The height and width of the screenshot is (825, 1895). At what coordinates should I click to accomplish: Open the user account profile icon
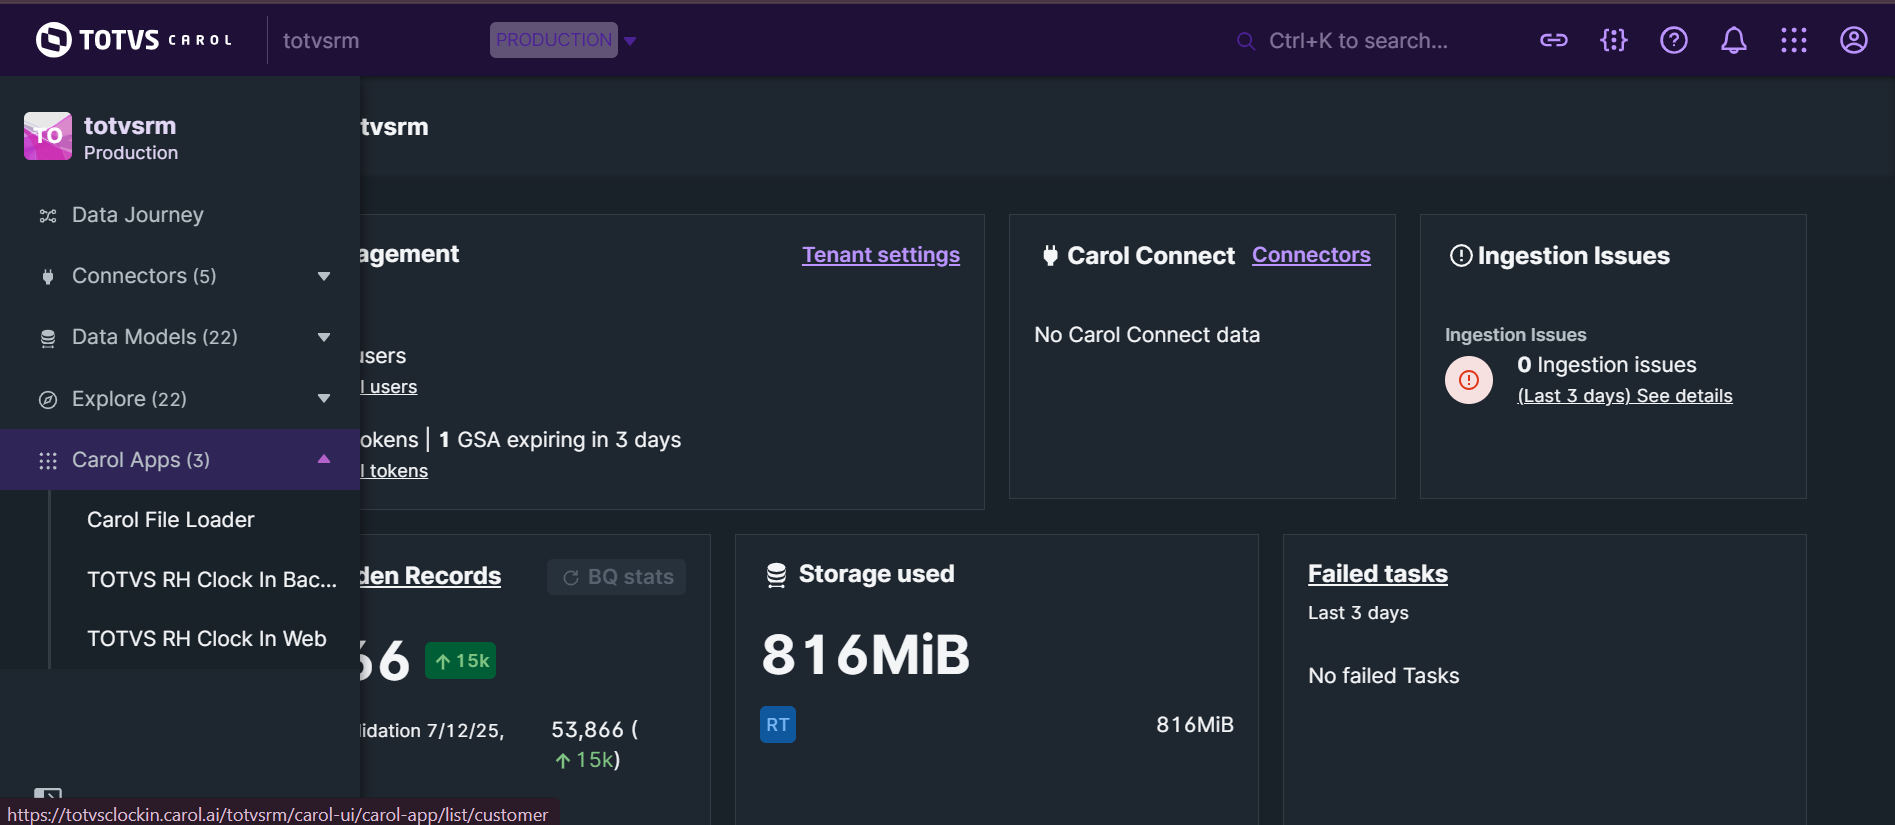(1853, 40)
